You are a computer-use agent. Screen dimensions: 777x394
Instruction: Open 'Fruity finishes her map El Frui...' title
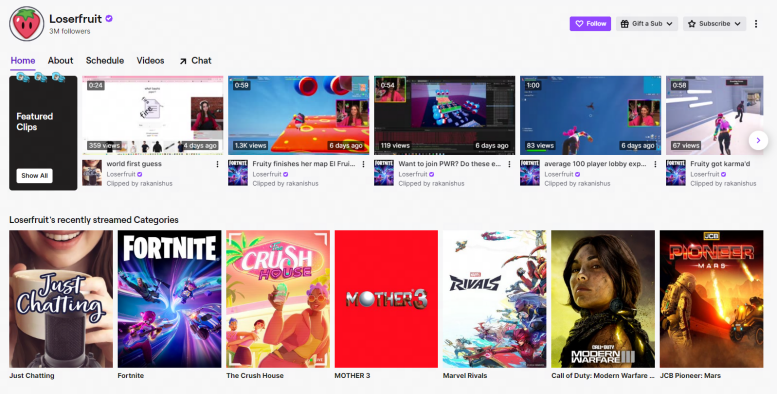click(304, 164)
